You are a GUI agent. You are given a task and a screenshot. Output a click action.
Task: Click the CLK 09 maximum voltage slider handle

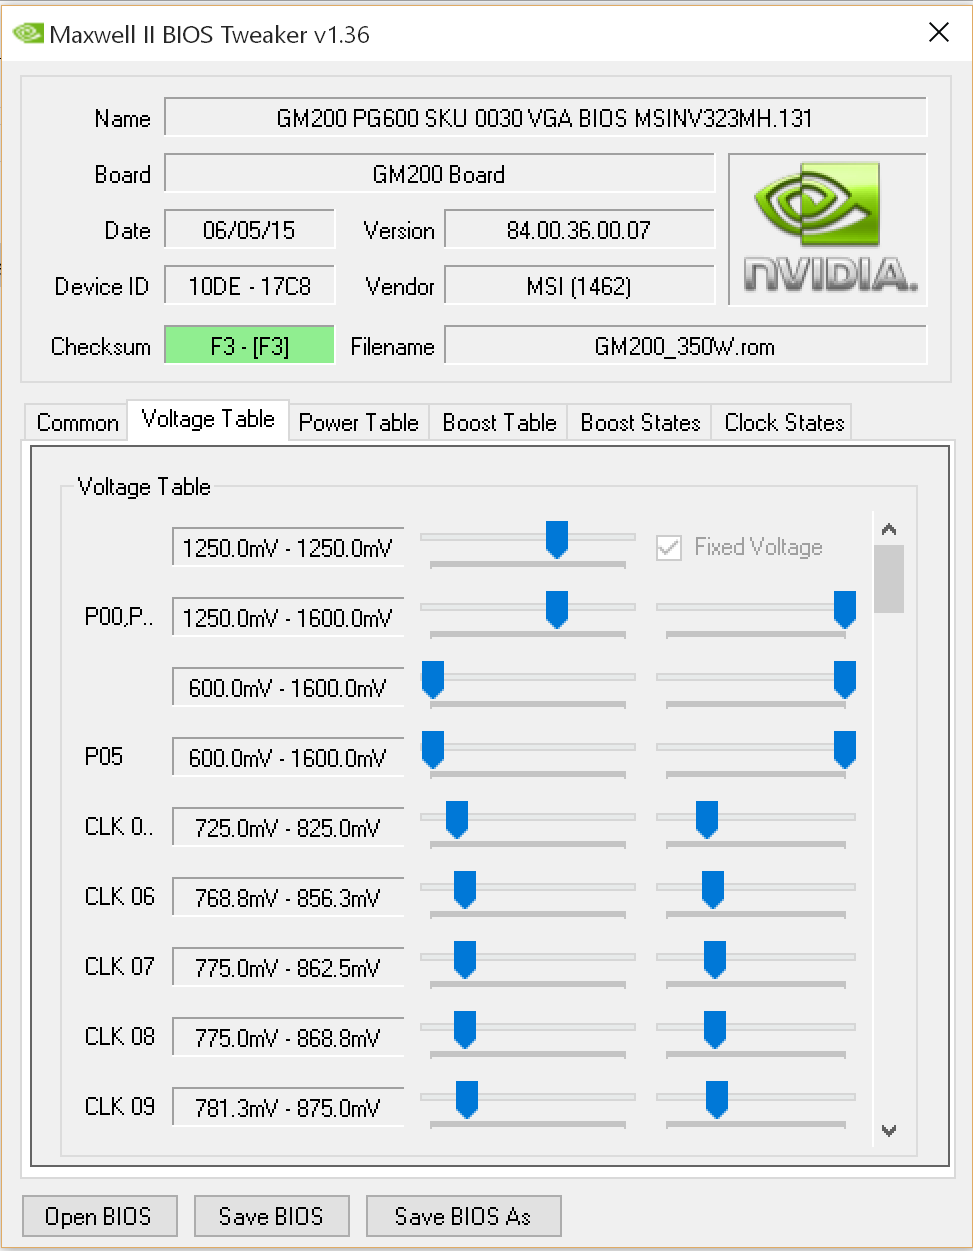717,1099
